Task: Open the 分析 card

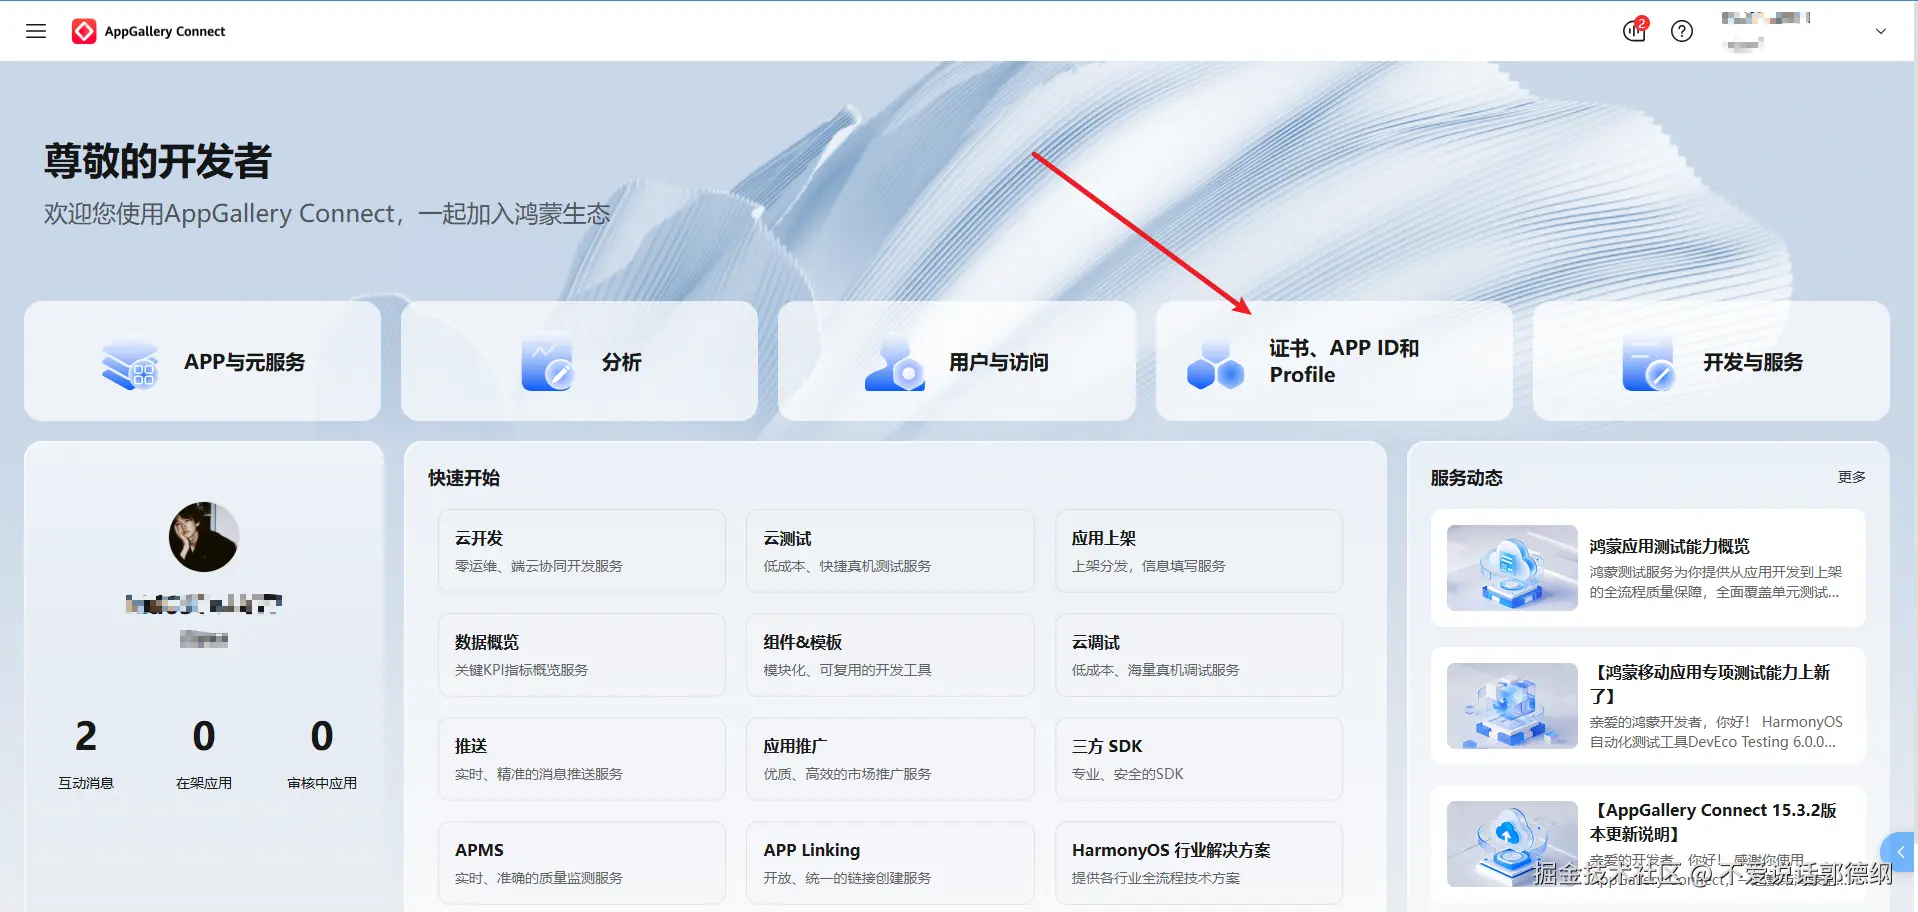Action: coord(579,361)
